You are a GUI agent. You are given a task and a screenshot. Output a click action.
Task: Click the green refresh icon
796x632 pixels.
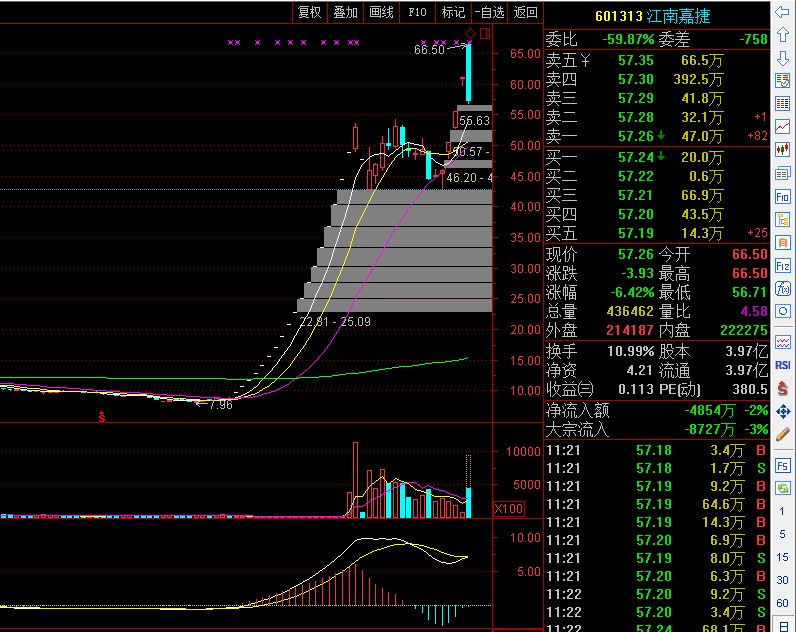point(782,488)
